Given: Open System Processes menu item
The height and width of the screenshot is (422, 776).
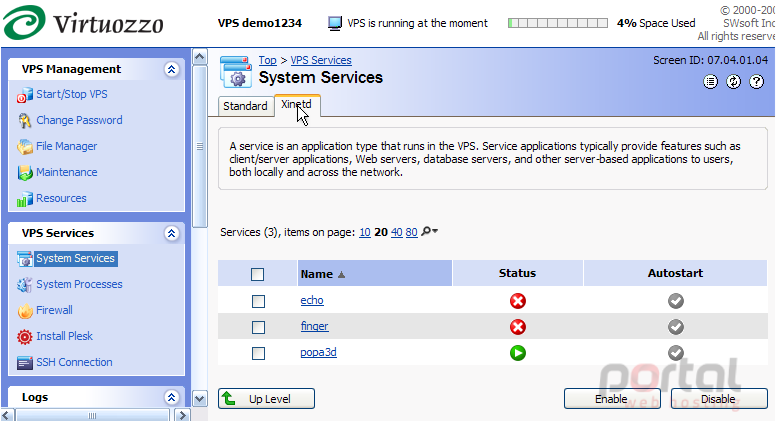Looking at the screenshot, I should click(x=79, y=284).
